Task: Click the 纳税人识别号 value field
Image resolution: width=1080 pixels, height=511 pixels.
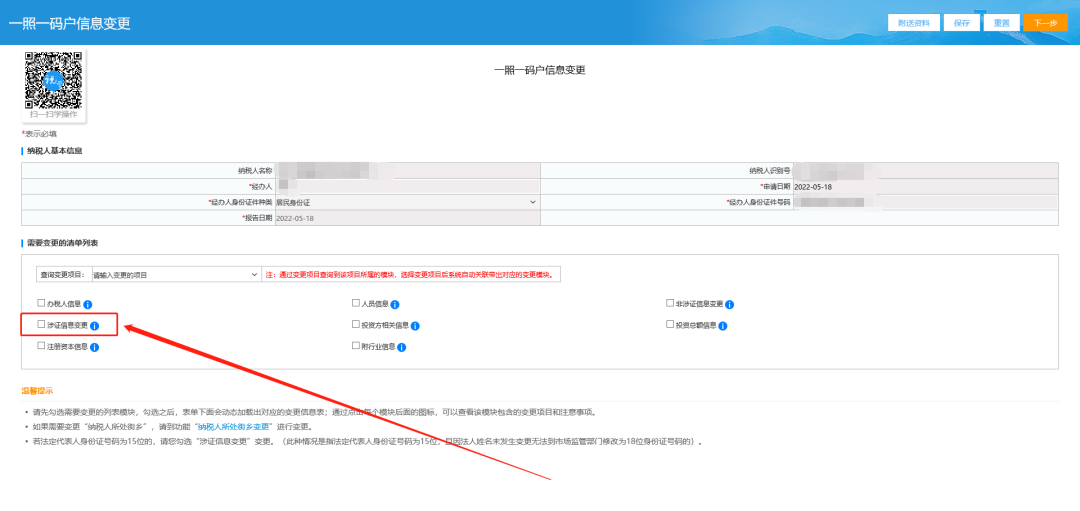Action: 925,171
